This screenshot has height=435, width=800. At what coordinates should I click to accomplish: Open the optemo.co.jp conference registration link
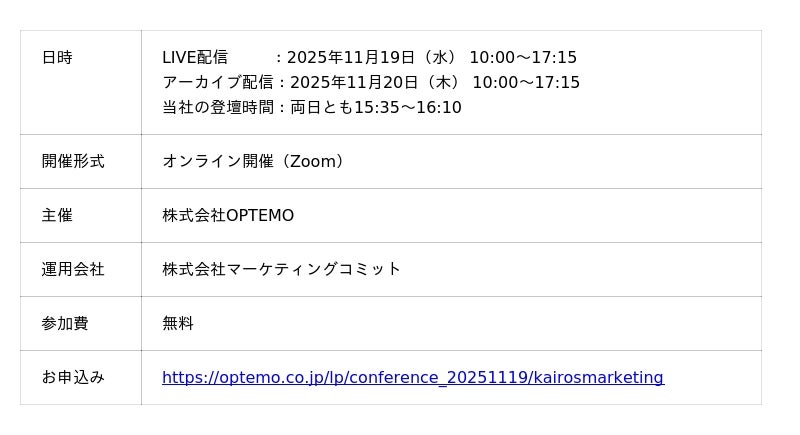coord(412,378)
